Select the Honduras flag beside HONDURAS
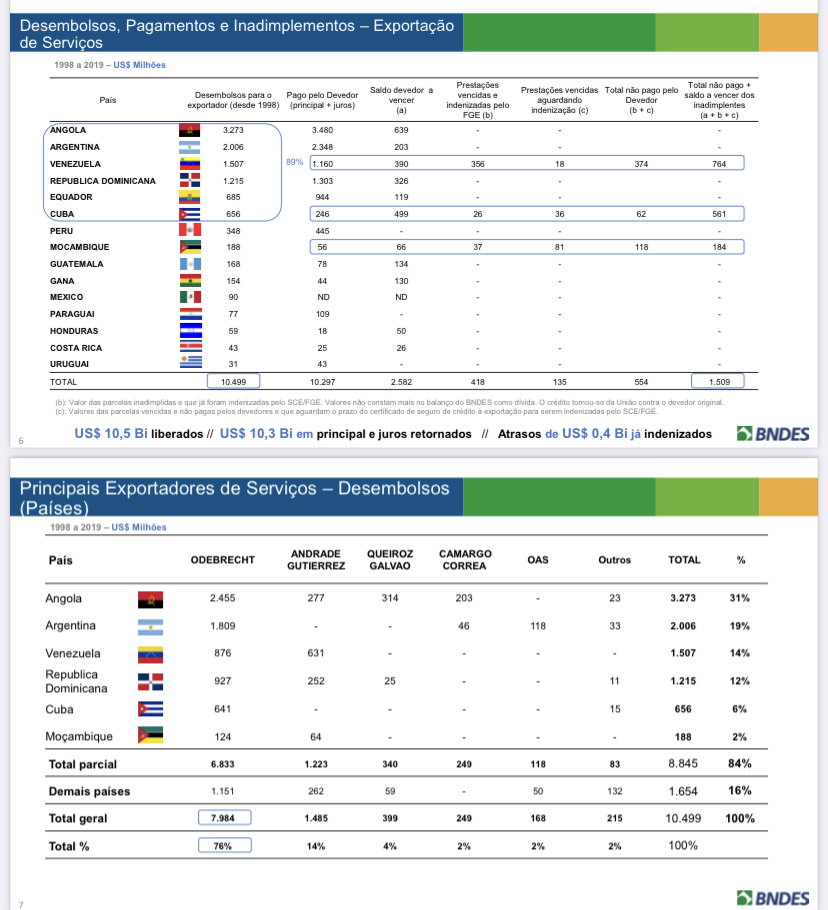 191,331
